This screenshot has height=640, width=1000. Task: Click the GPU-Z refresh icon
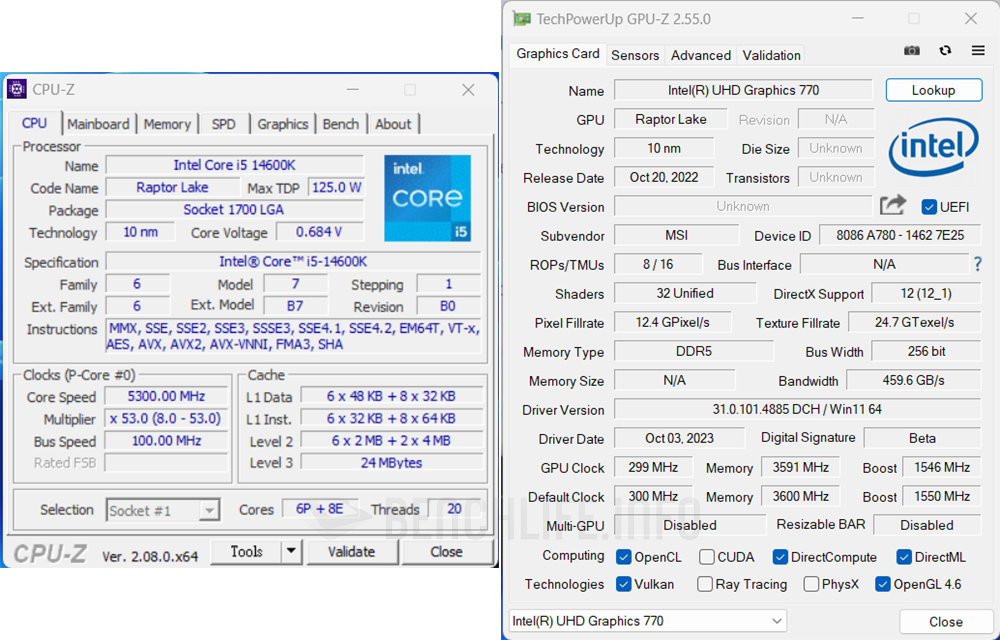click(945, 50)
